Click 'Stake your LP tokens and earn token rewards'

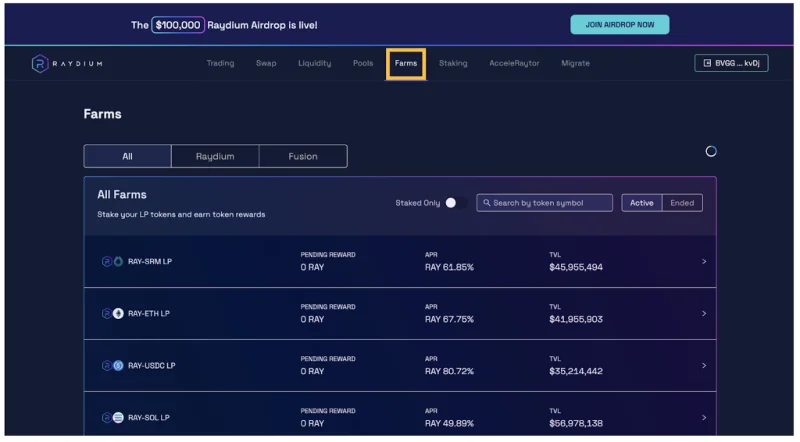[x=181, y=214]
